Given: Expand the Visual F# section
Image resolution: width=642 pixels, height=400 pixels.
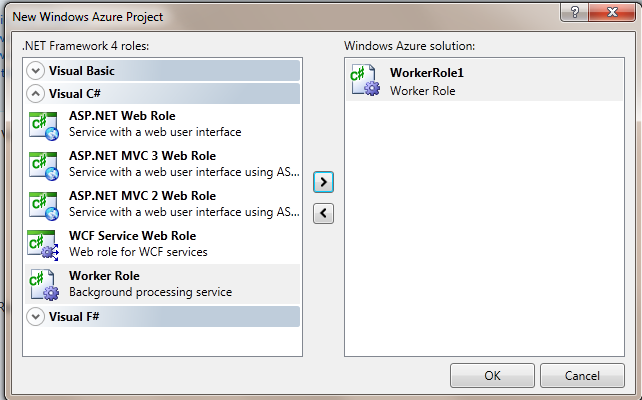Looking at the screenshot, I should [x=36, y=316].
